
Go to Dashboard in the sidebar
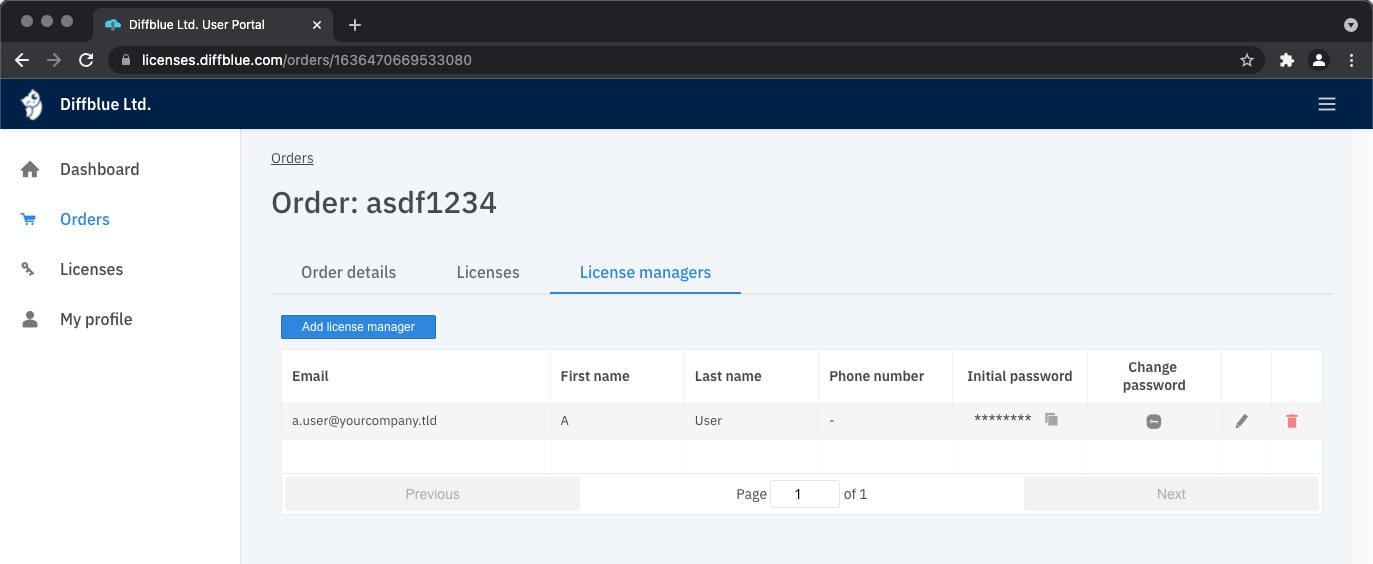(99, 169)
